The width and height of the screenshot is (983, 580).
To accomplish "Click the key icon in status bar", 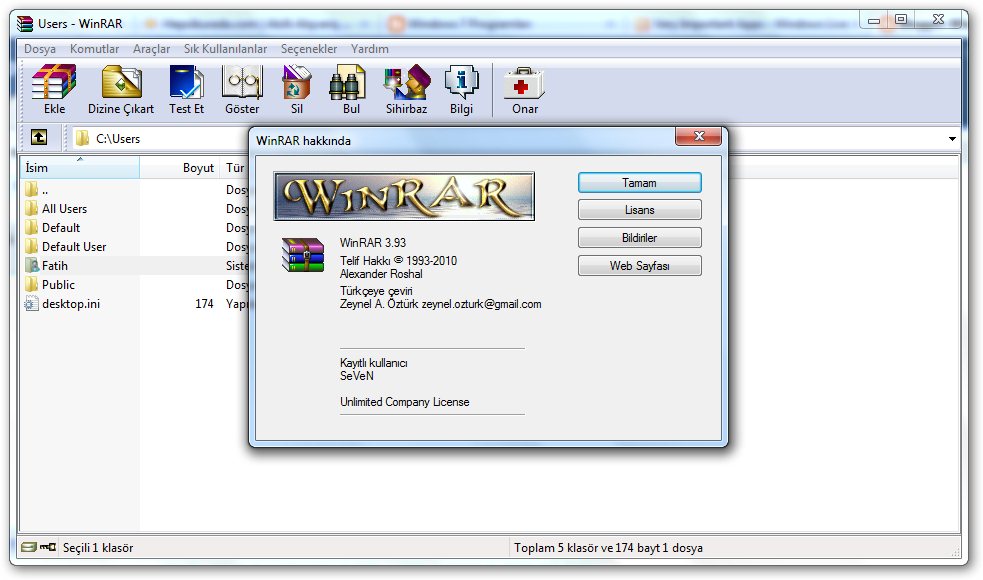I will [x=48, y=547].
